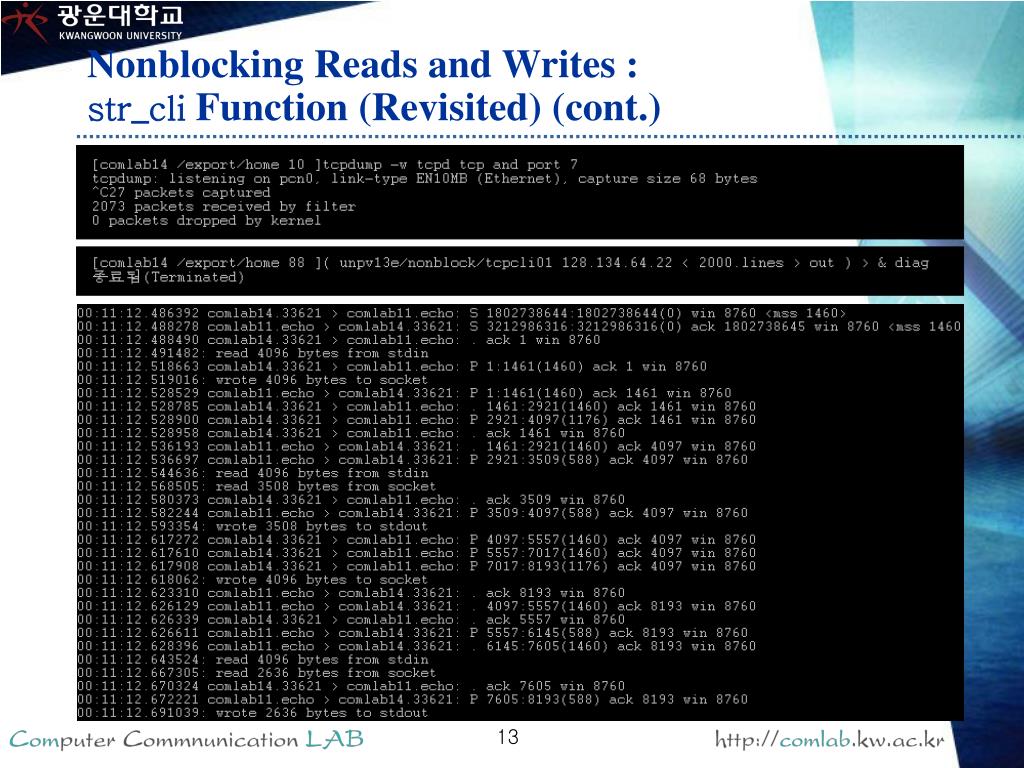Click the 00:11:12.626129 '4097:5557(1460) ack 8193' line
Screen dimensions: 1024x768
point(417,607)
